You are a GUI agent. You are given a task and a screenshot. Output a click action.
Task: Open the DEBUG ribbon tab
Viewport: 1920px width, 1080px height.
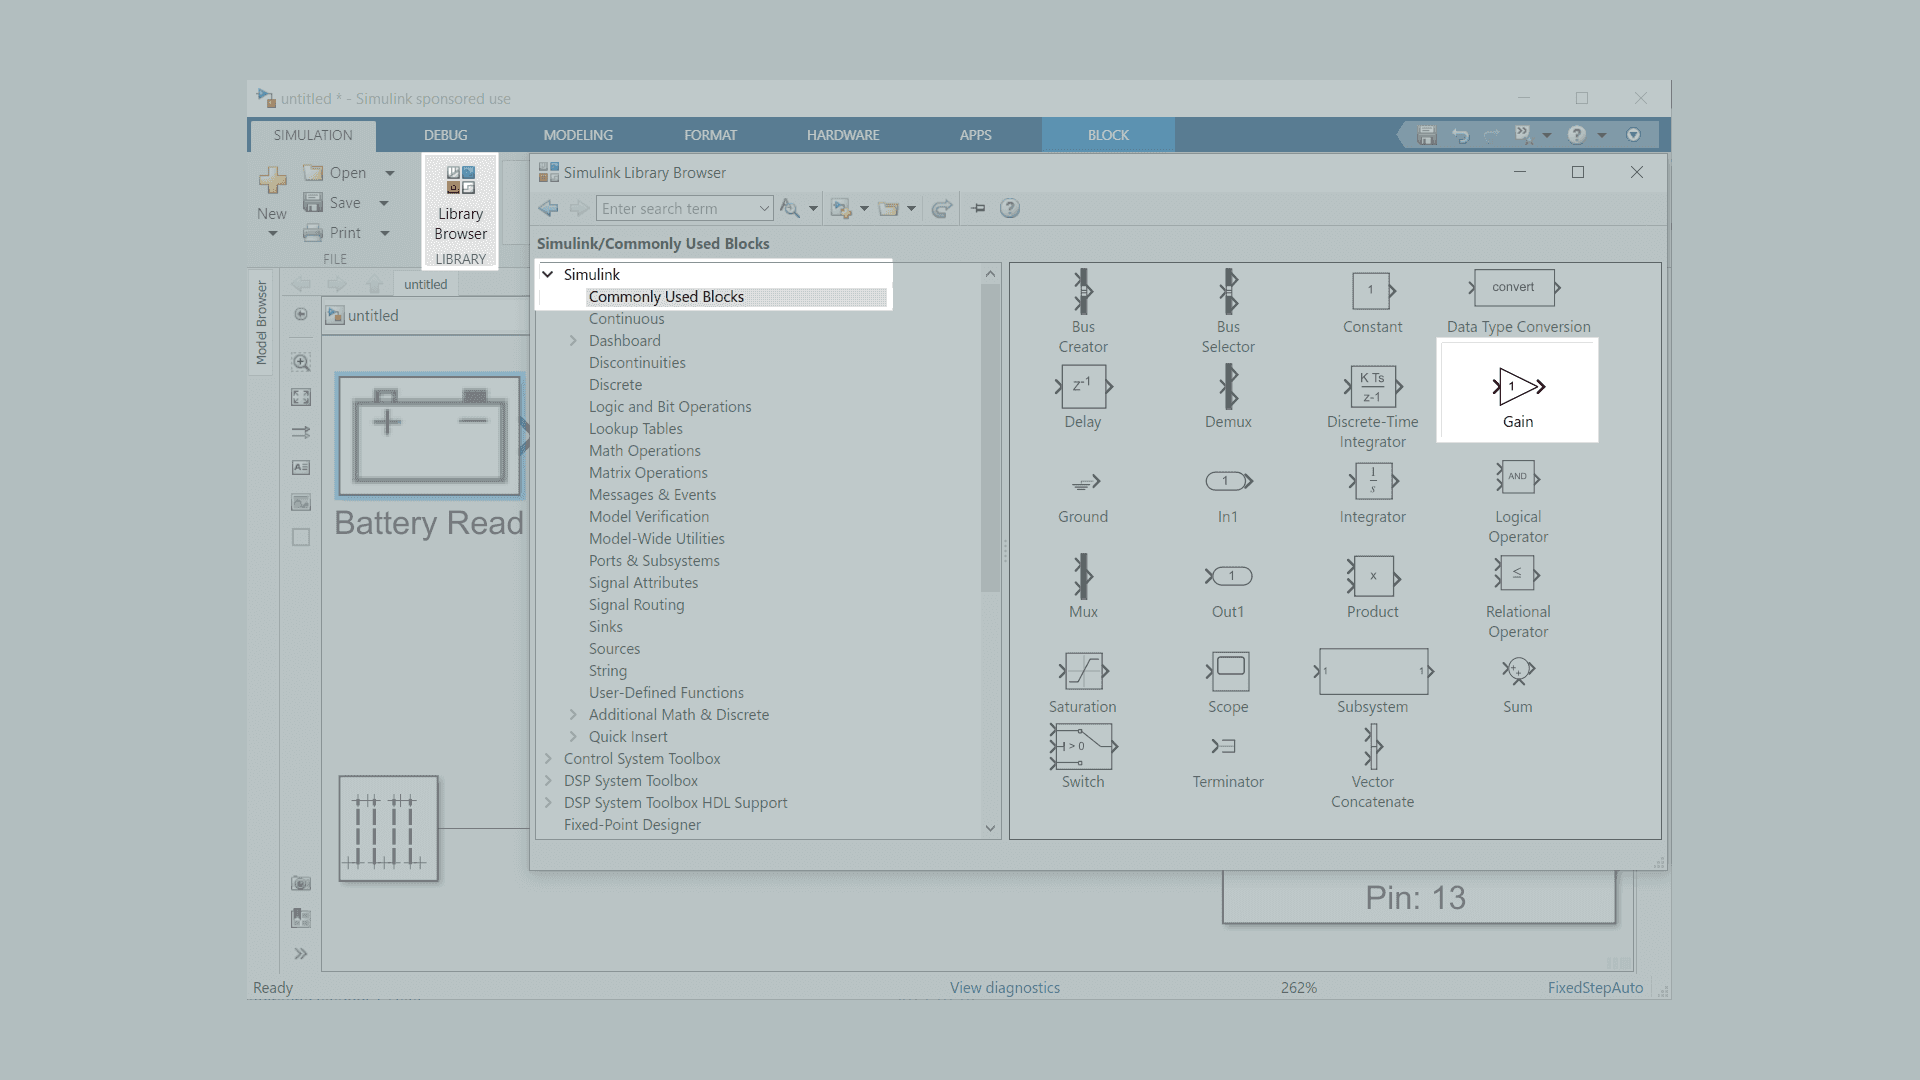[x=445, y=135]
